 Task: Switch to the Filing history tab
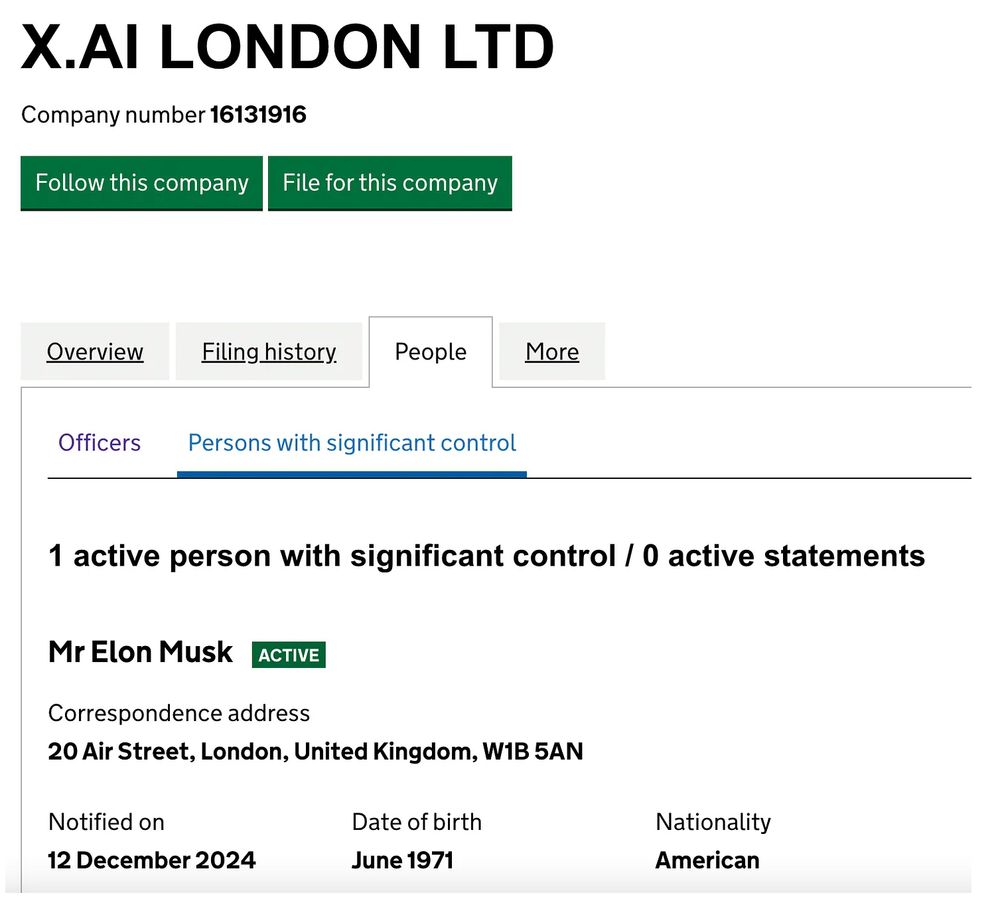pyautogui.click(x=268, y=352)
